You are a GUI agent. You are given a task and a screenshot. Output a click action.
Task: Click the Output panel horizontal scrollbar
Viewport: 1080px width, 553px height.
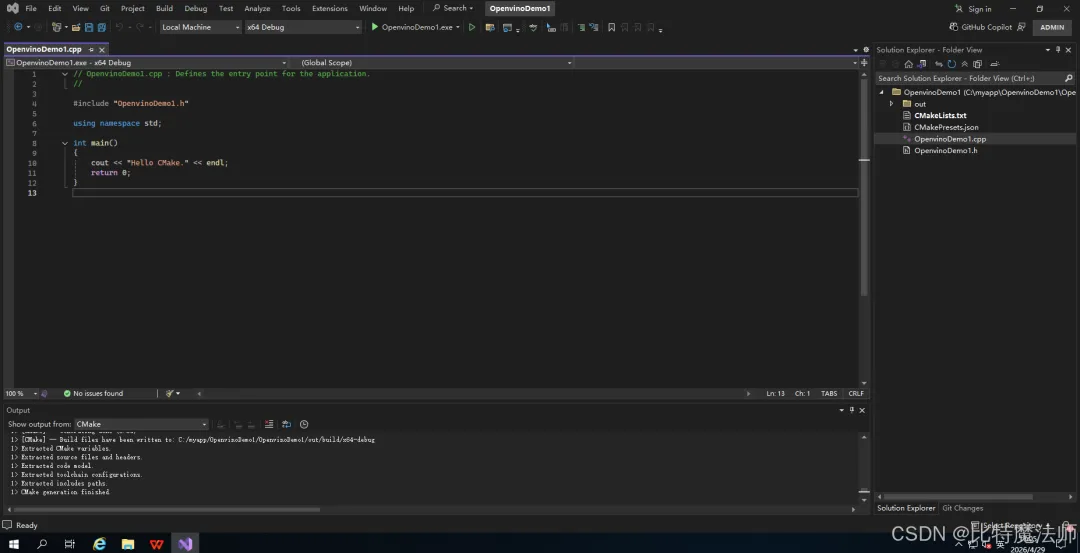point(166,510)
